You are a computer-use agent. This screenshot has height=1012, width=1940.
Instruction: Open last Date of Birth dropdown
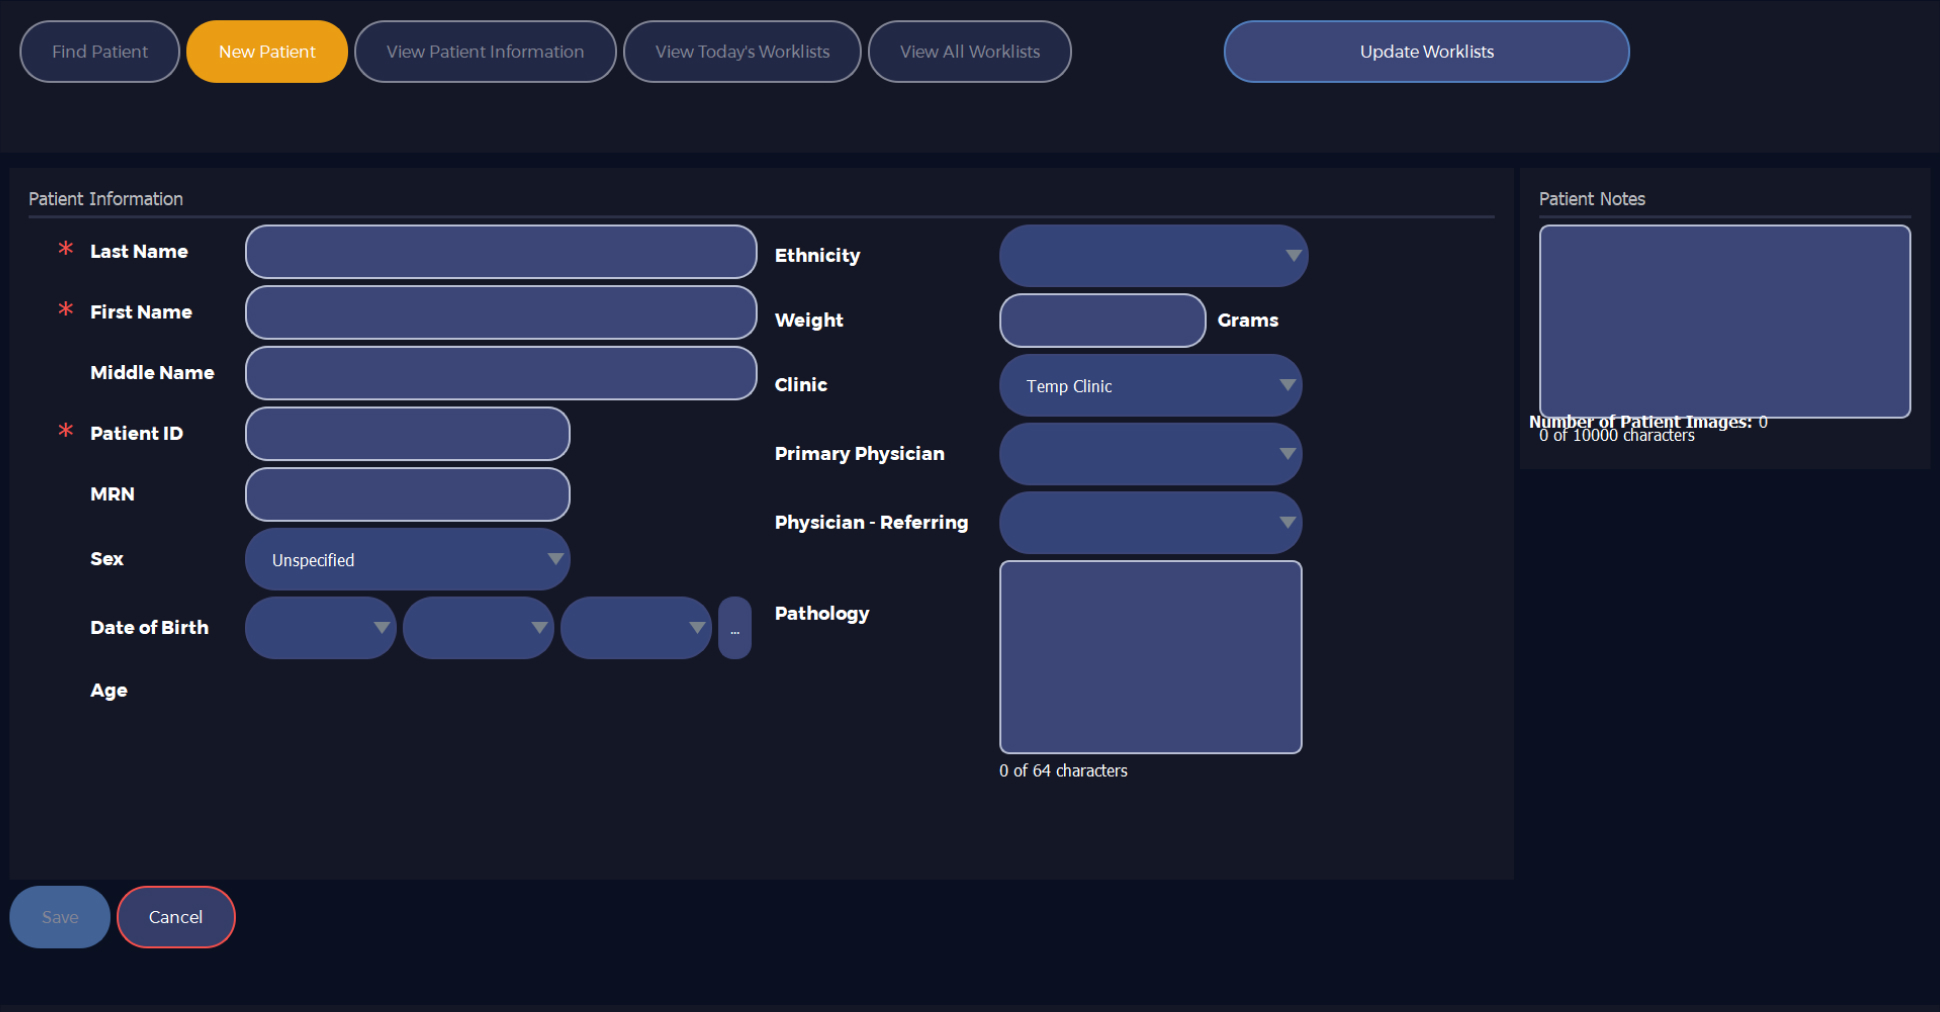coord(636,628)
